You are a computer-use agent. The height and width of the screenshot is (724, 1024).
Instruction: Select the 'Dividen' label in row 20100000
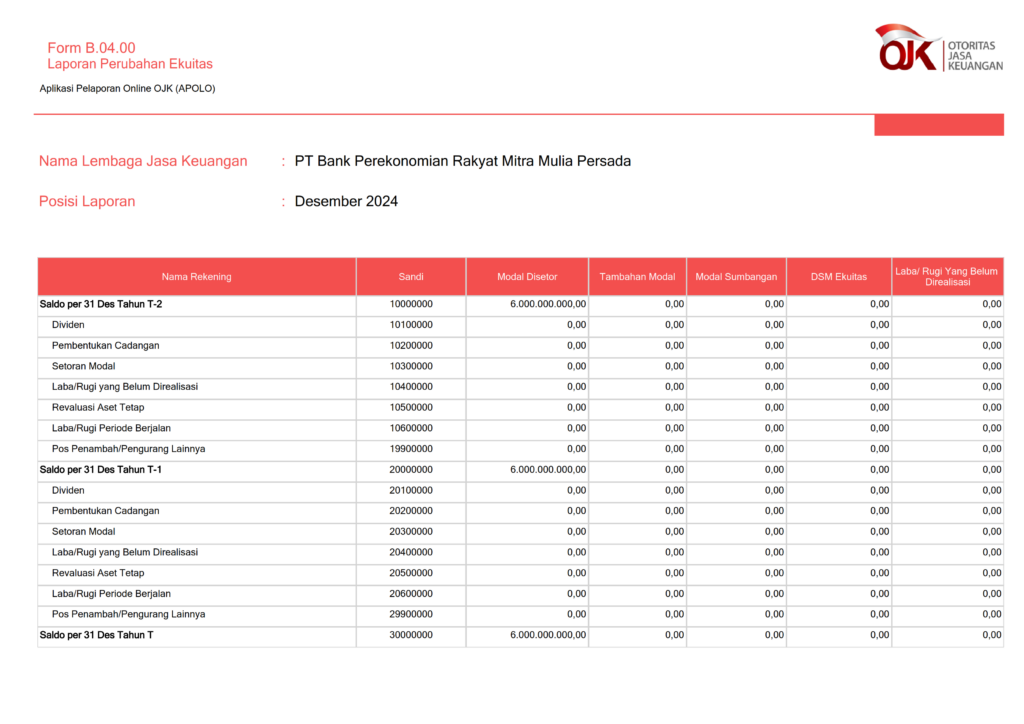click(68, 490)
